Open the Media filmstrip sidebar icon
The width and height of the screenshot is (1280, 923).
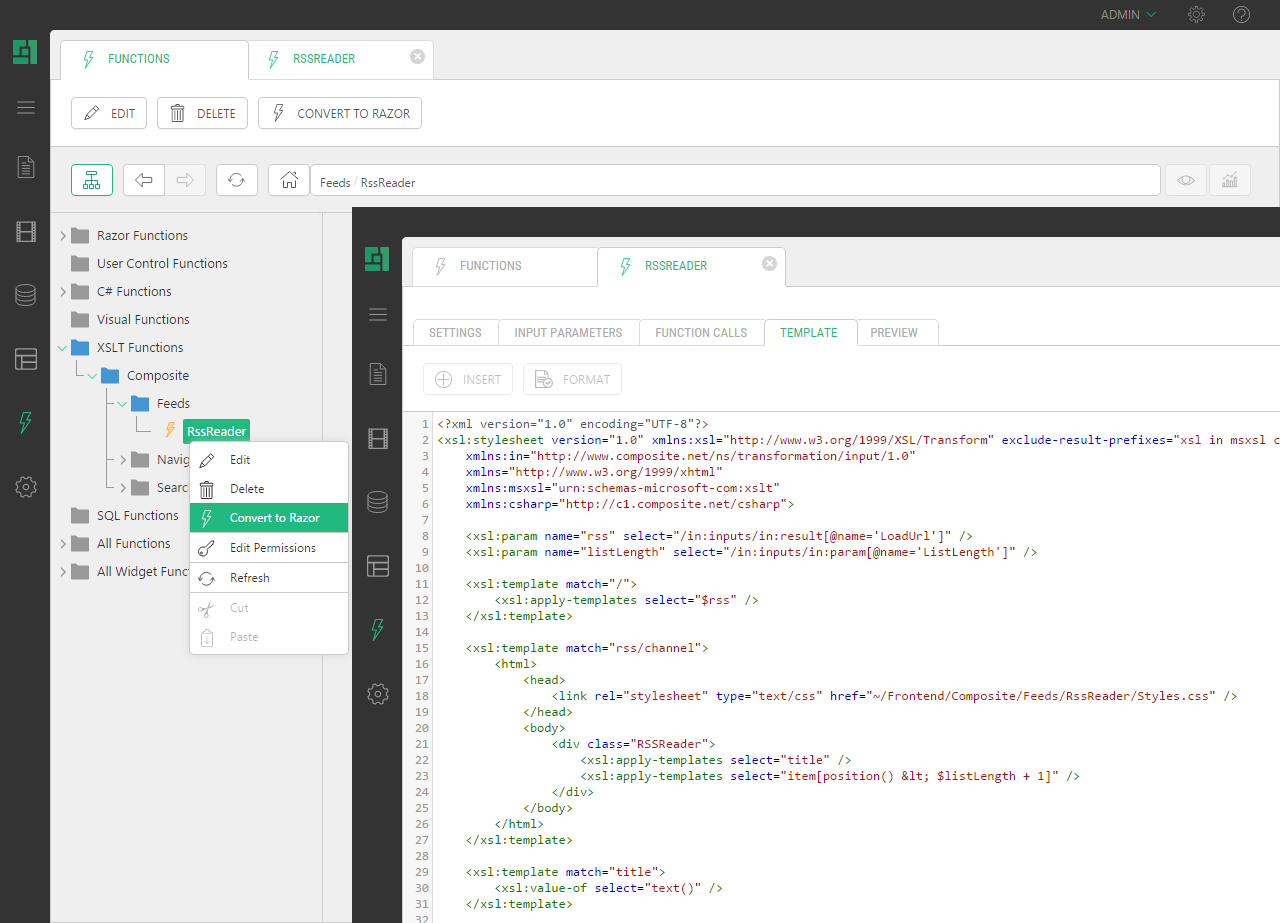(26, 232)
